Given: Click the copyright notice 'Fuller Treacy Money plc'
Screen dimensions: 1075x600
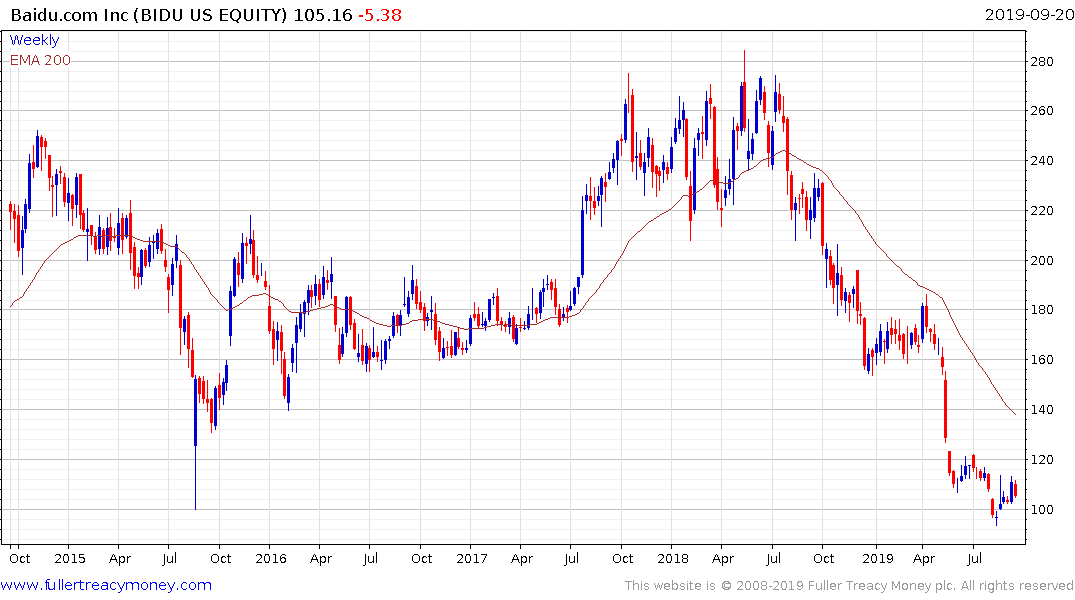Looking at the screenshot, I should [x=882, y=586].
